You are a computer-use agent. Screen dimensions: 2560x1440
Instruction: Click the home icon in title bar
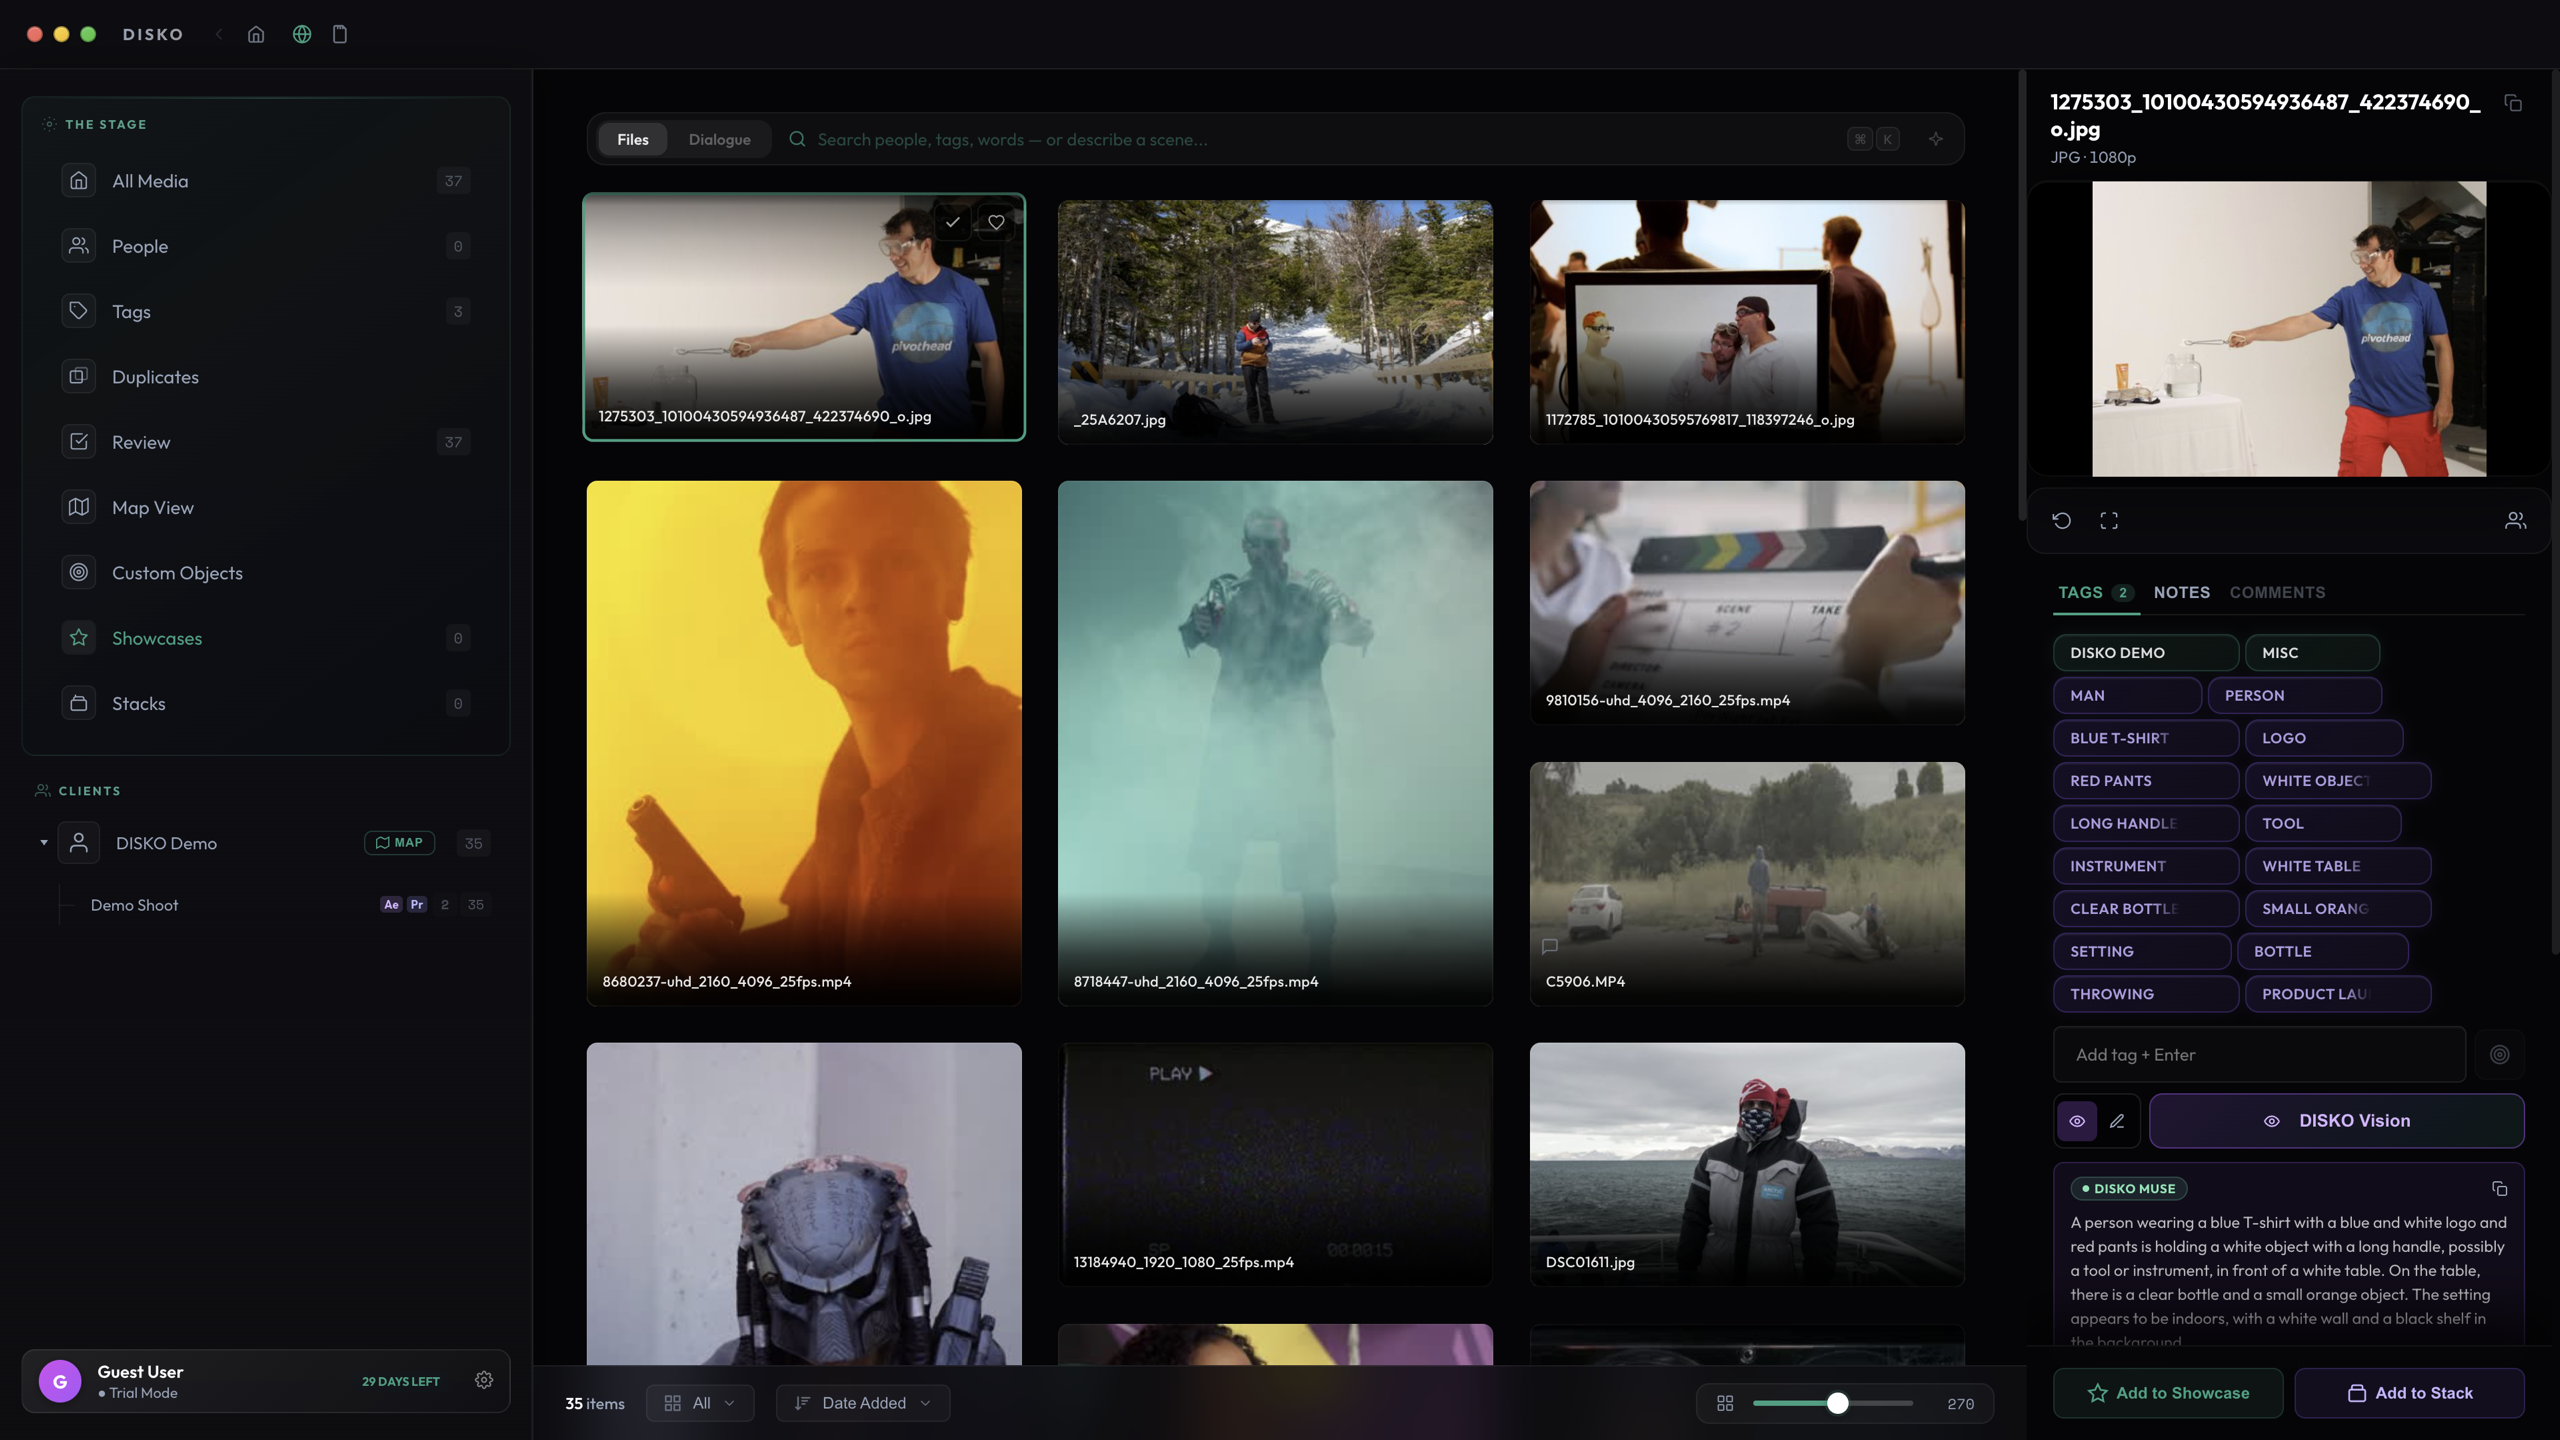click(x=256, y=34)
